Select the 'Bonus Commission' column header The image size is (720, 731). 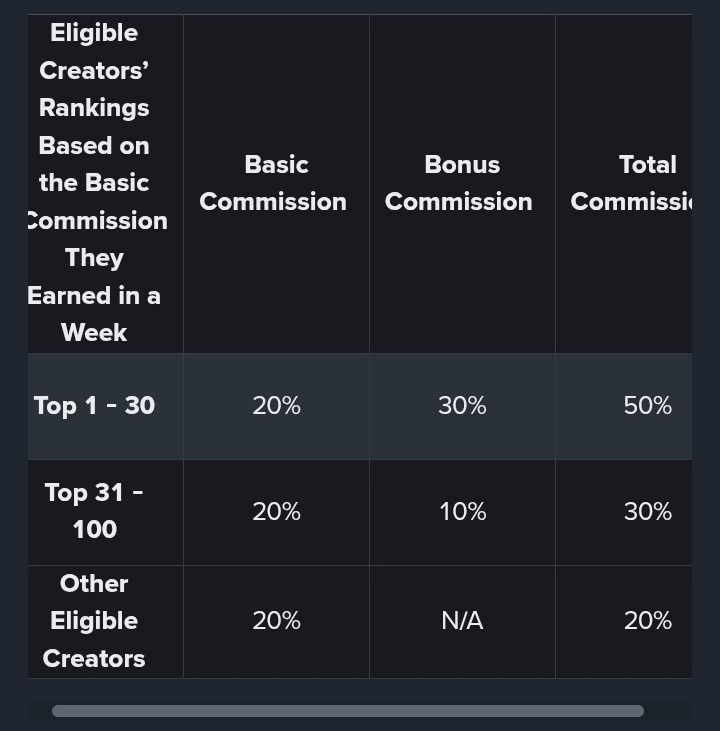tap(461, 183)
